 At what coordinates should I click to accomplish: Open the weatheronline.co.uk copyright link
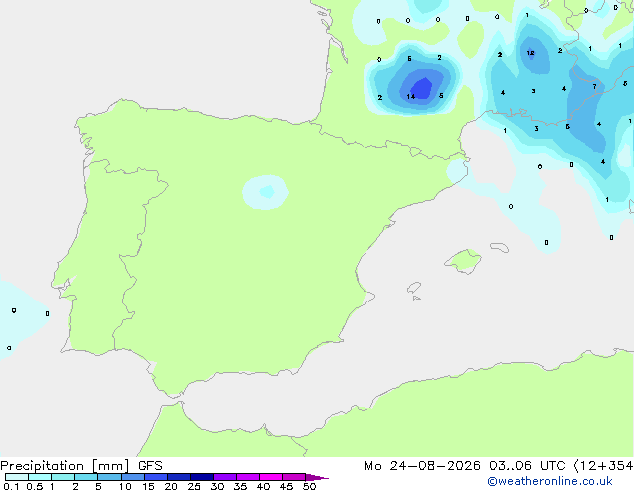point(549,481)
